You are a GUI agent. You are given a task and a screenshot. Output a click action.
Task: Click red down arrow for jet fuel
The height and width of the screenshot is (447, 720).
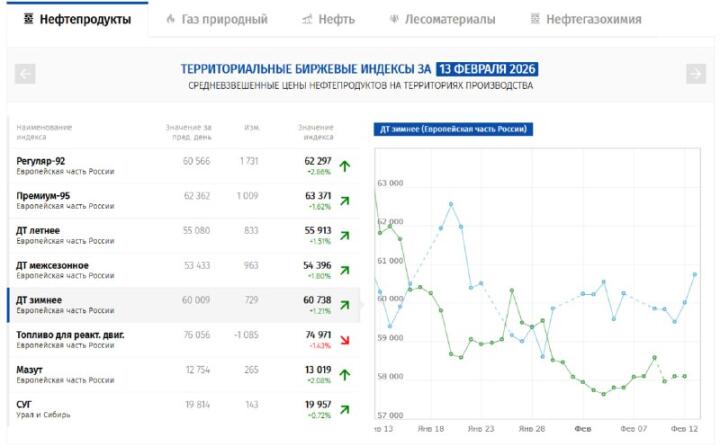tap(345, 340)
